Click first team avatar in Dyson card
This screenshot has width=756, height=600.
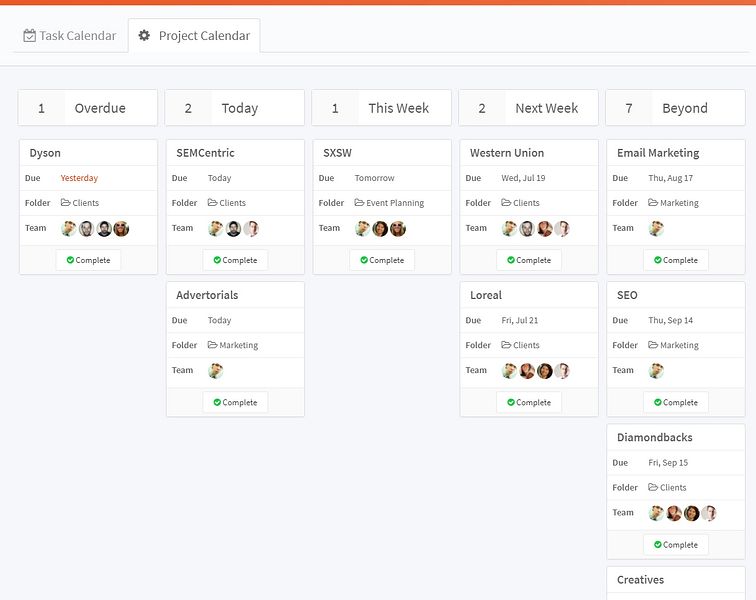(x=69, y=229)
